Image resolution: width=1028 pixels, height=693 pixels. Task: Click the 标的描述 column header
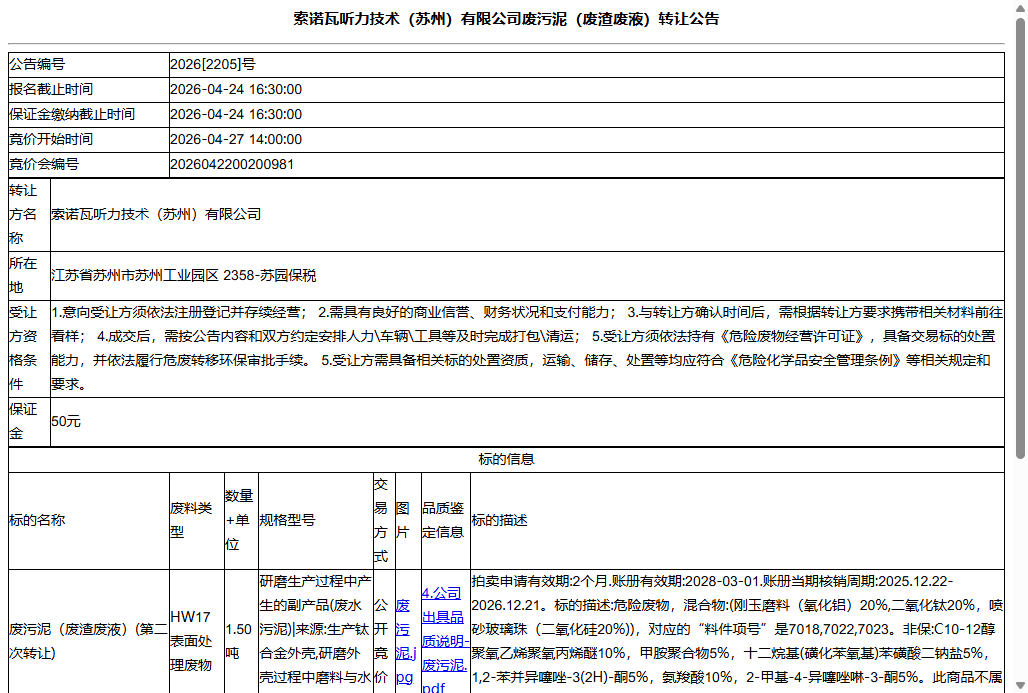tap(737, 521)
